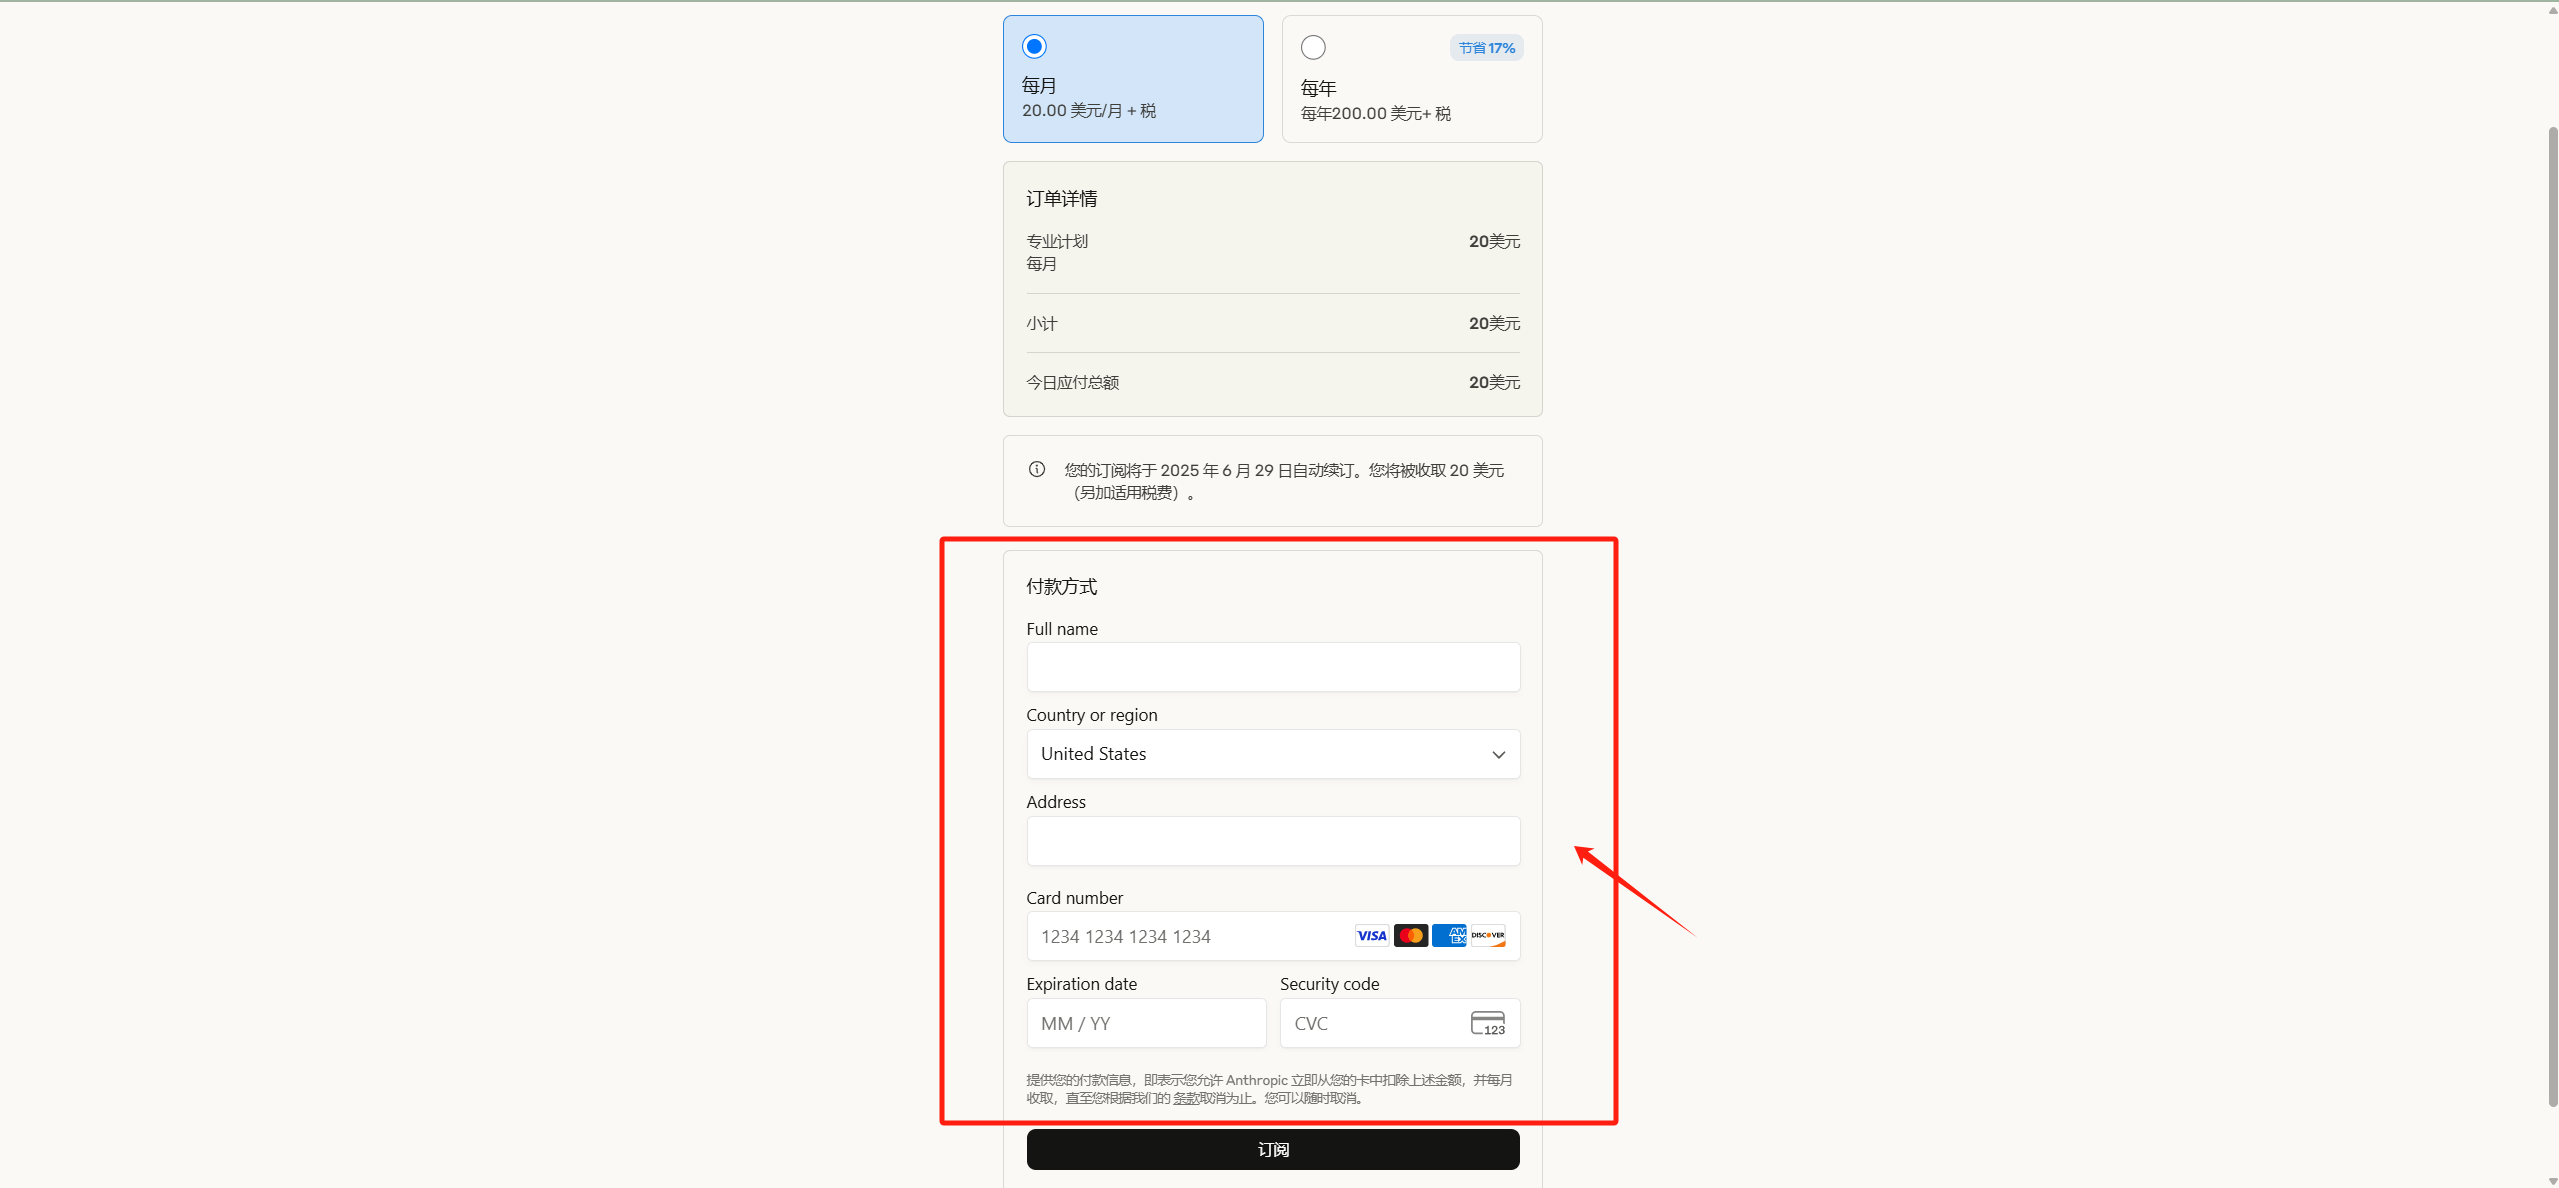Click the auto-renewal notice text about 2025 年 6 月 29 日
Screen dimensions: 2559x1188
tap(1284, 481)
